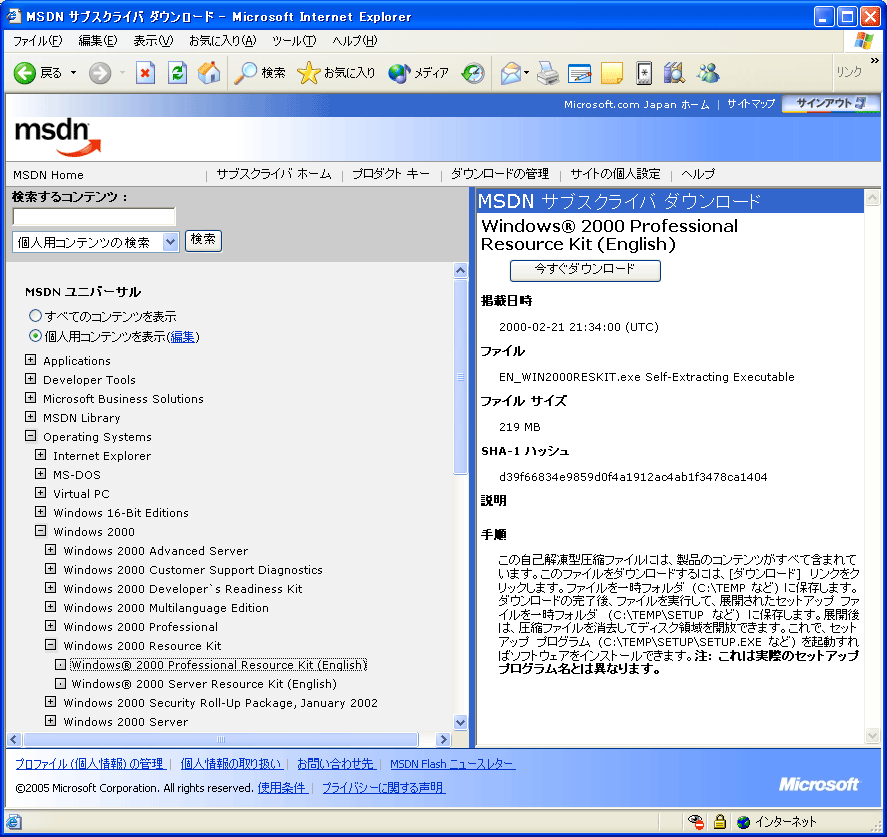
Task: Click the Refresh page toolbar icon
Action: click(177, 73)
